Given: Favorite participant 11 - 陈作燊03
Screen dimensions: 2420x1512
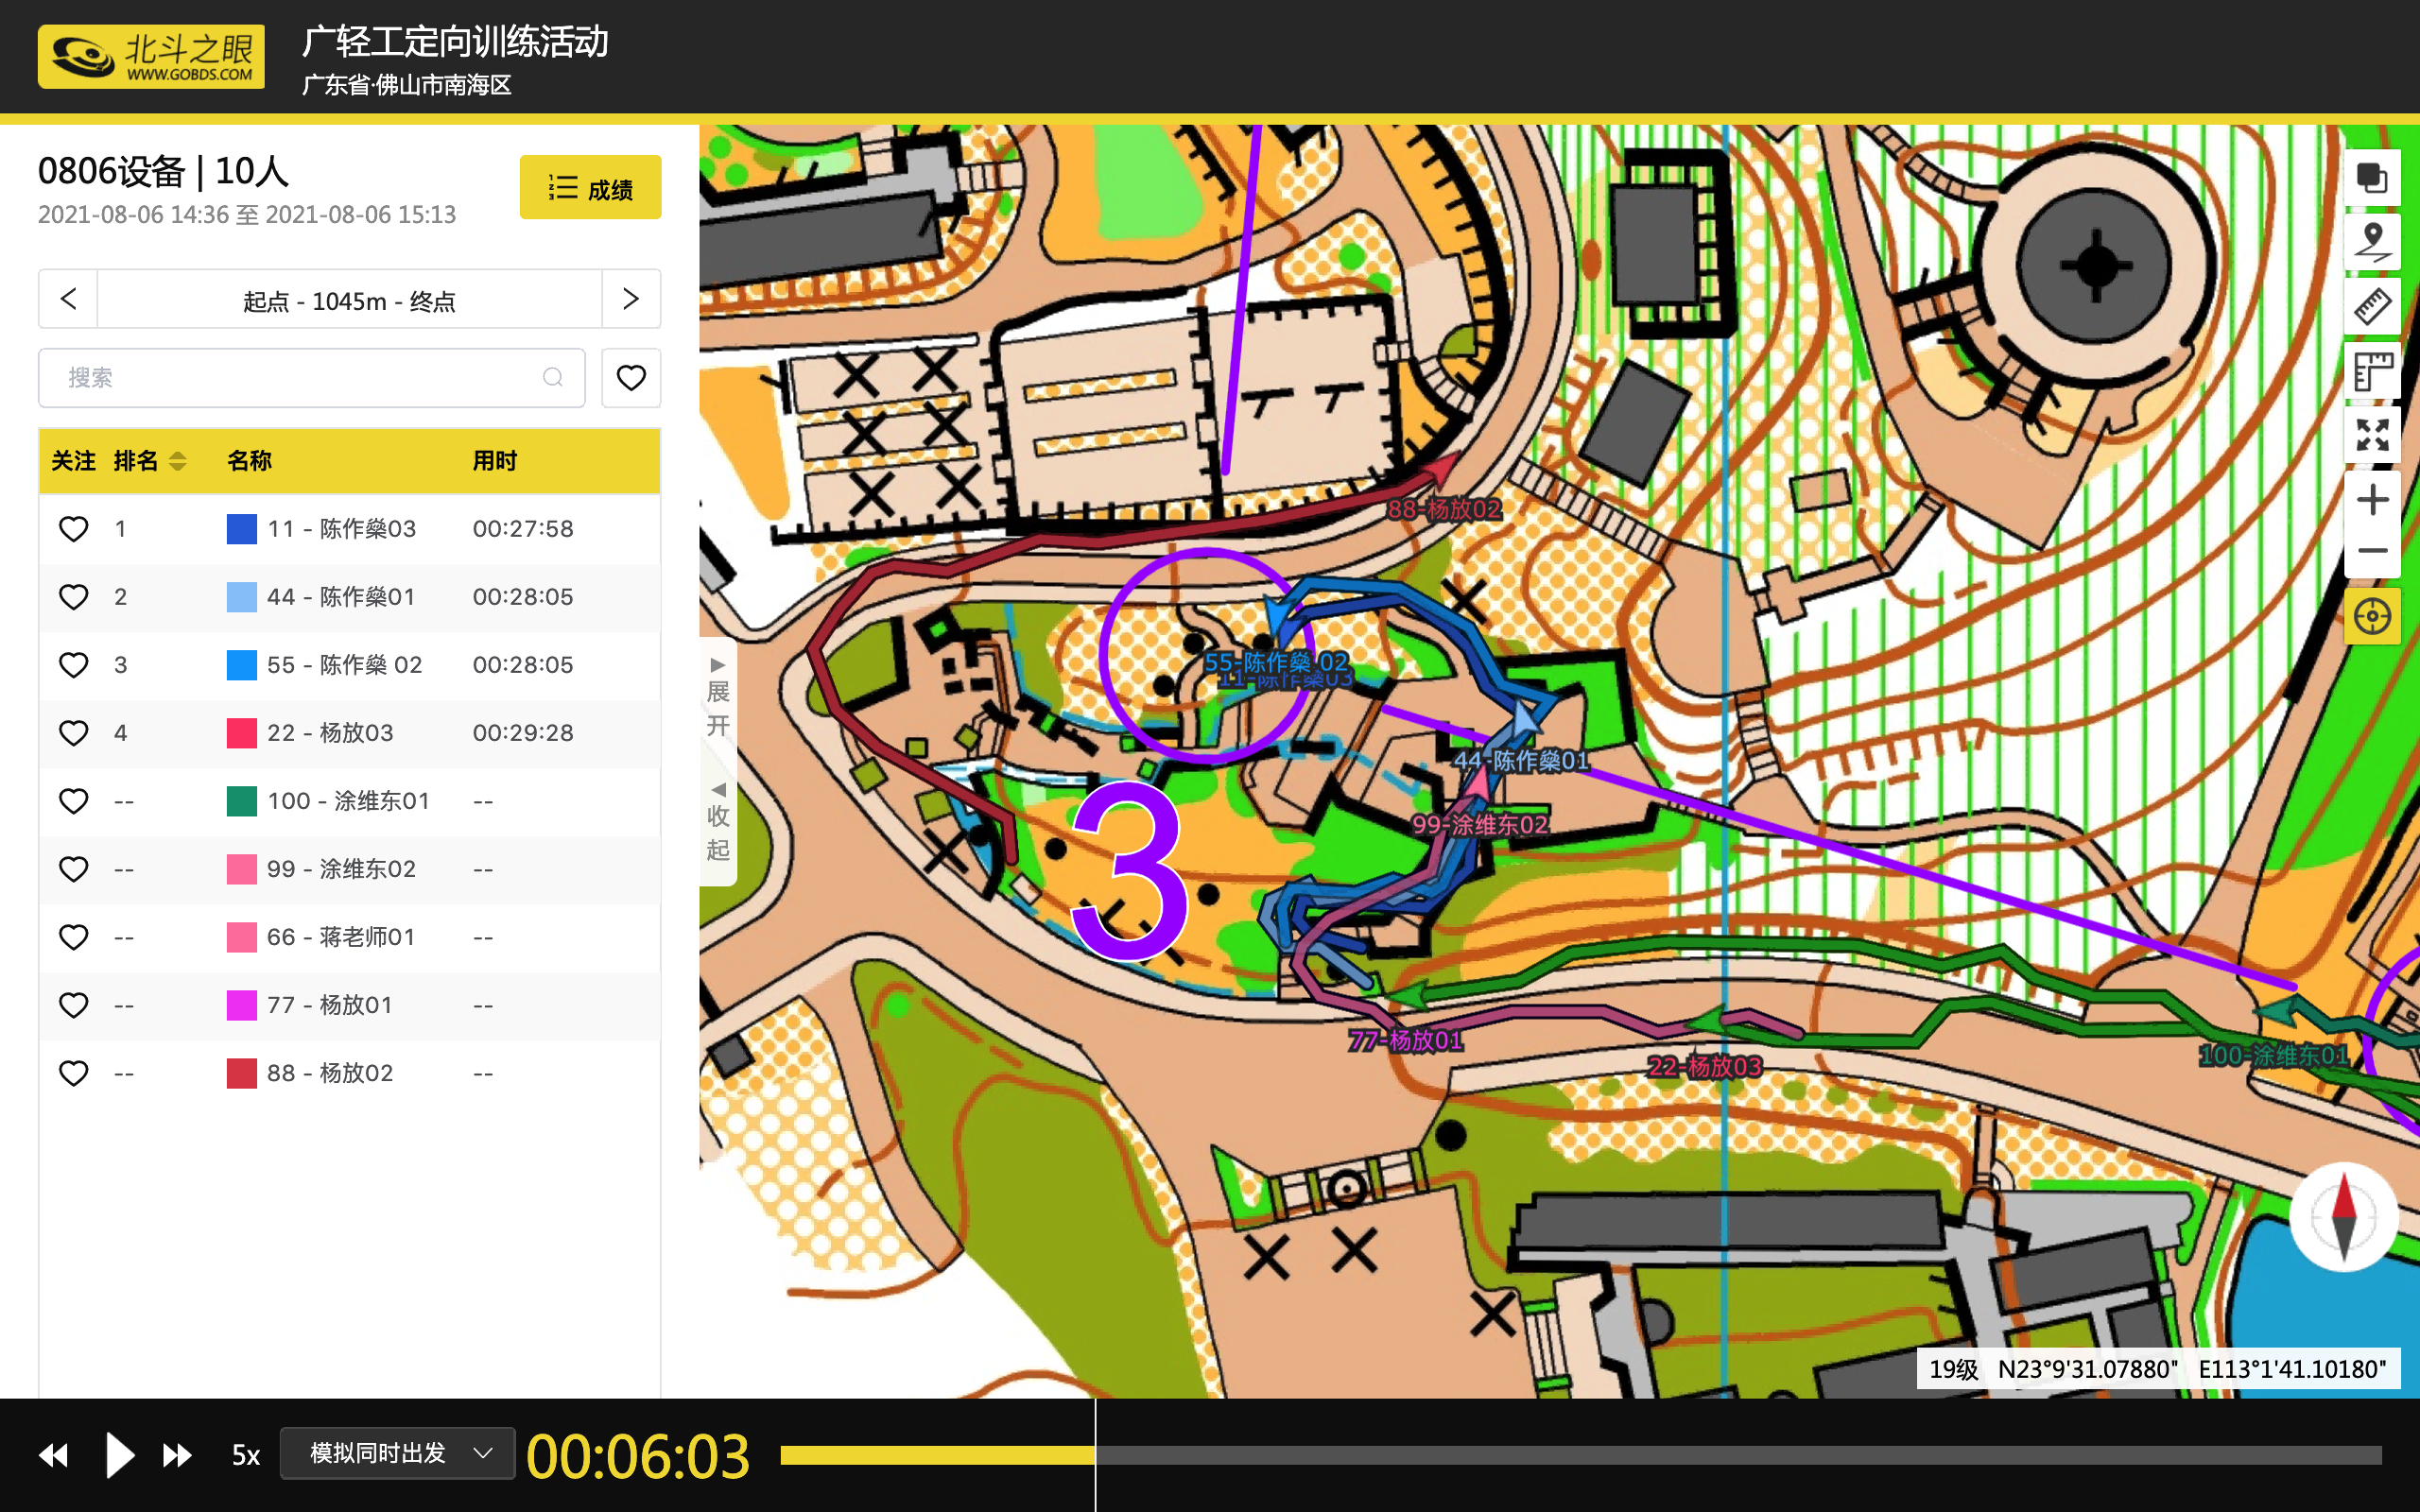Looking at the screenshot, I should tap(73, 528).
